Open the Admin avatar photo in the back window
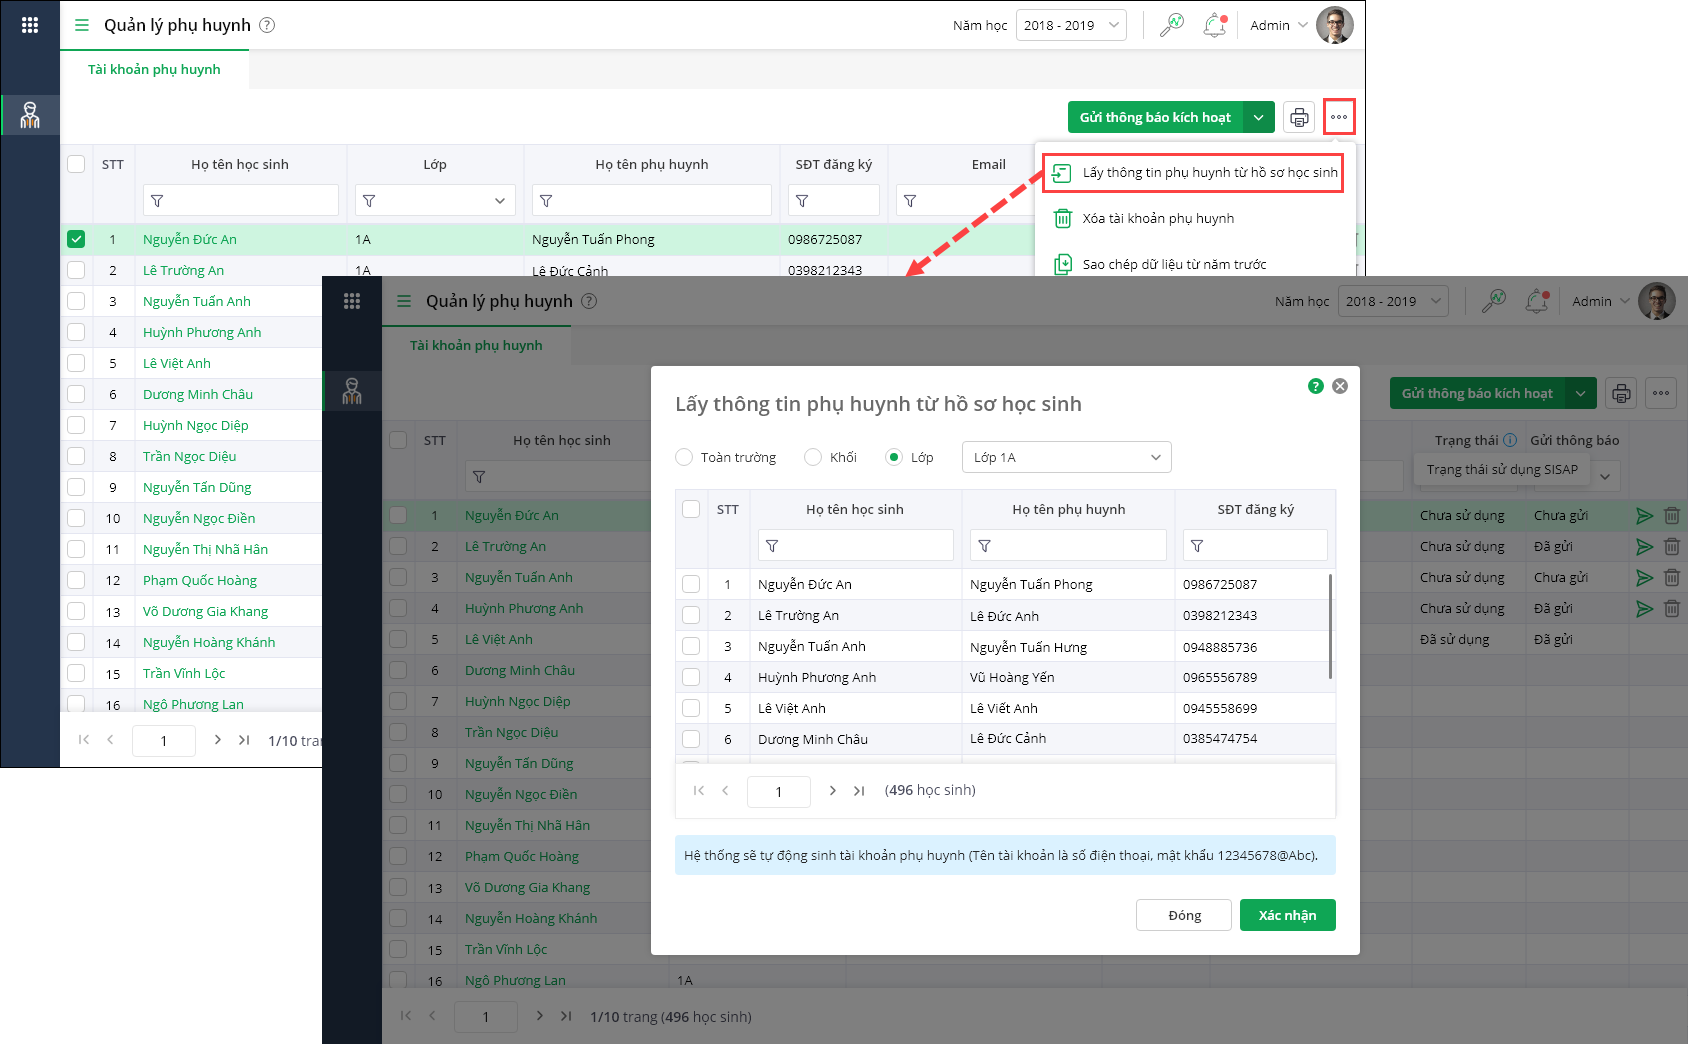 click(x=1335, y=25)
